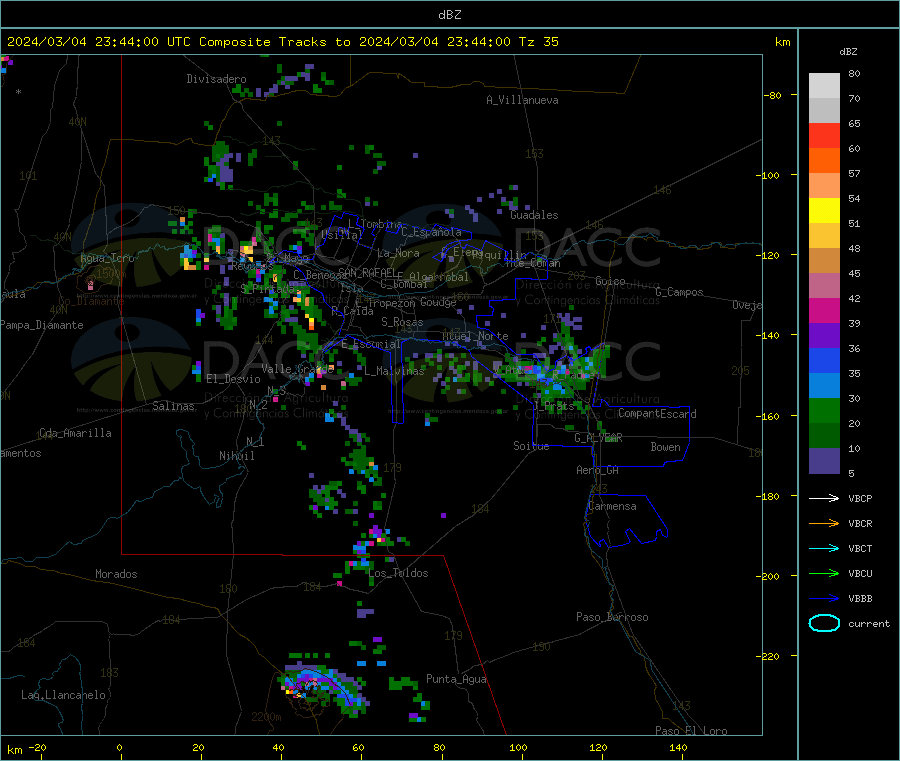The image size is (900, 761).
Task: Click the 'Tz 35' header value
Action: coord(538,42)
